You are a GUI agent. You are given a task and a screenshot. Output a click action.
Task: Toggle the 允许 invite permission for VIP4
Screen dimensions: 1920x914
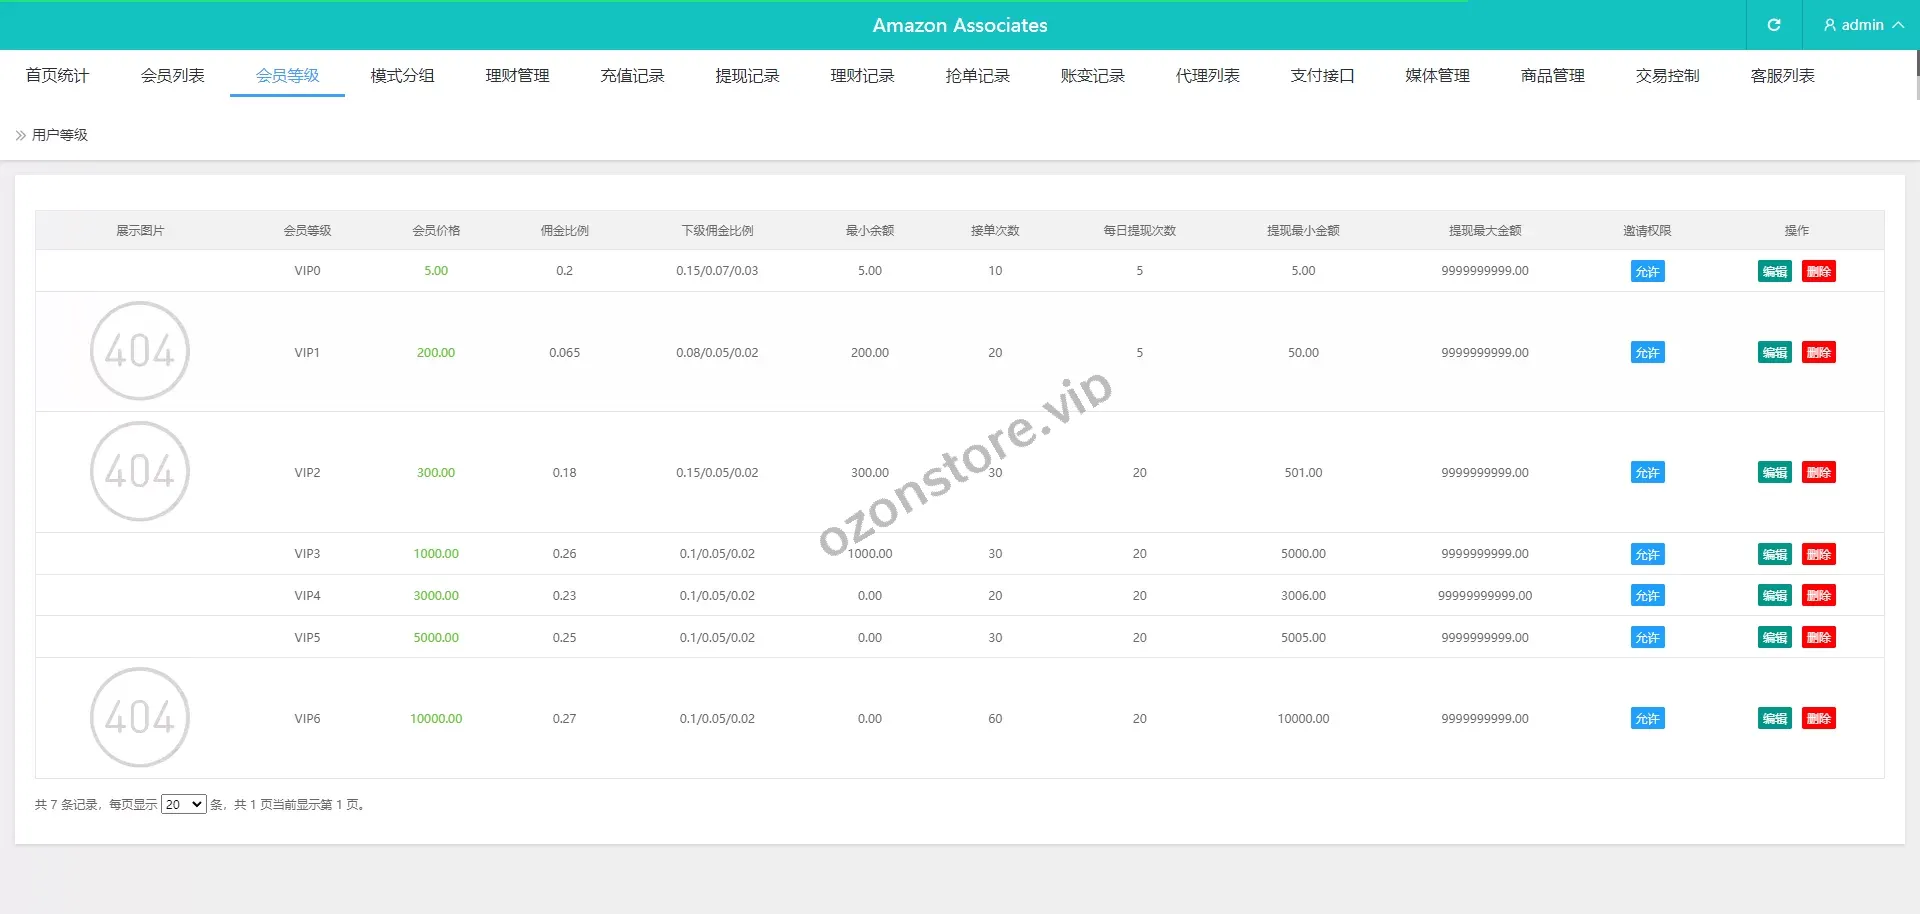(x=1647, y=595)
